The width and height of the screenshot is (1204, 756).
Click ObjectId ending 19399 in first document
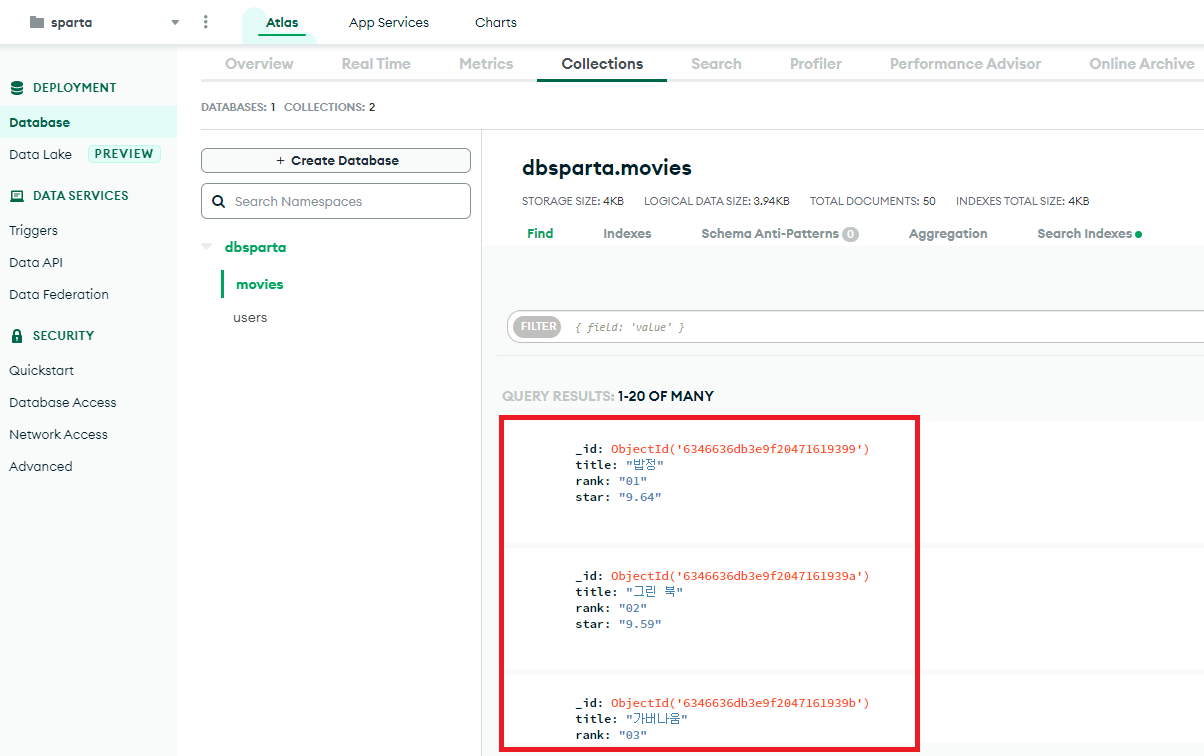pyautogui.click(x=740, y=449)
